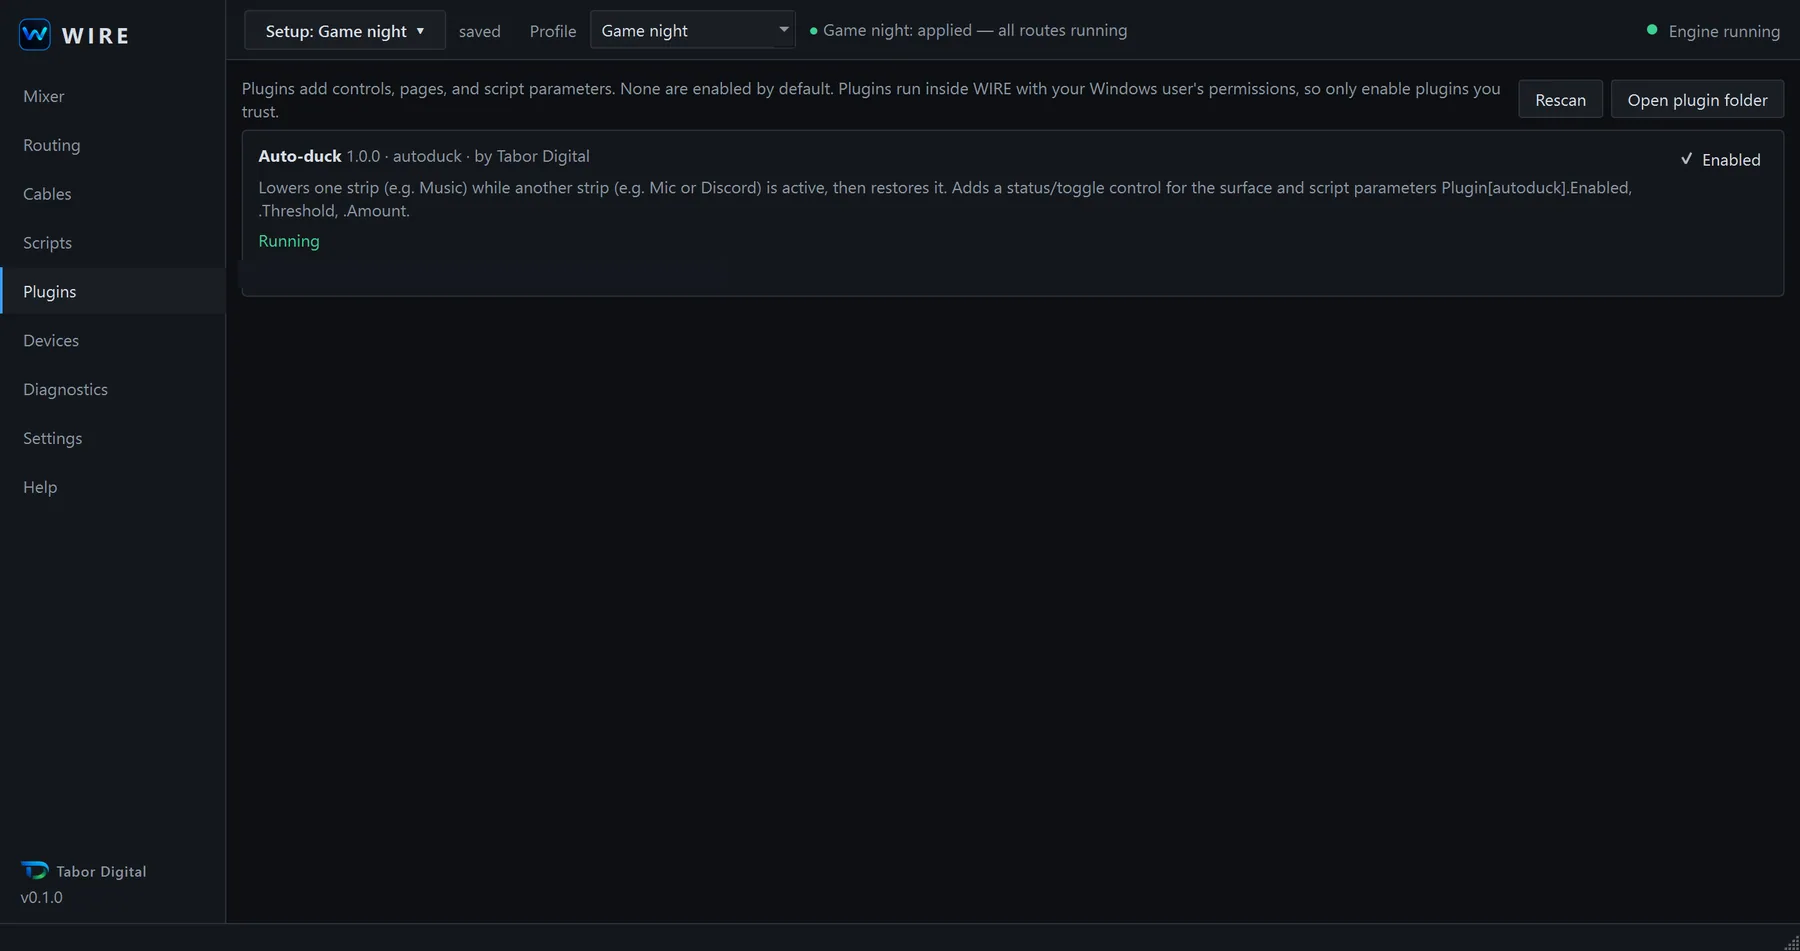Image resolution: width=1800 pixels, height=951 pixels.
Task: Open the Devices page
Action: pyautogui.click(x=113, y=340)
